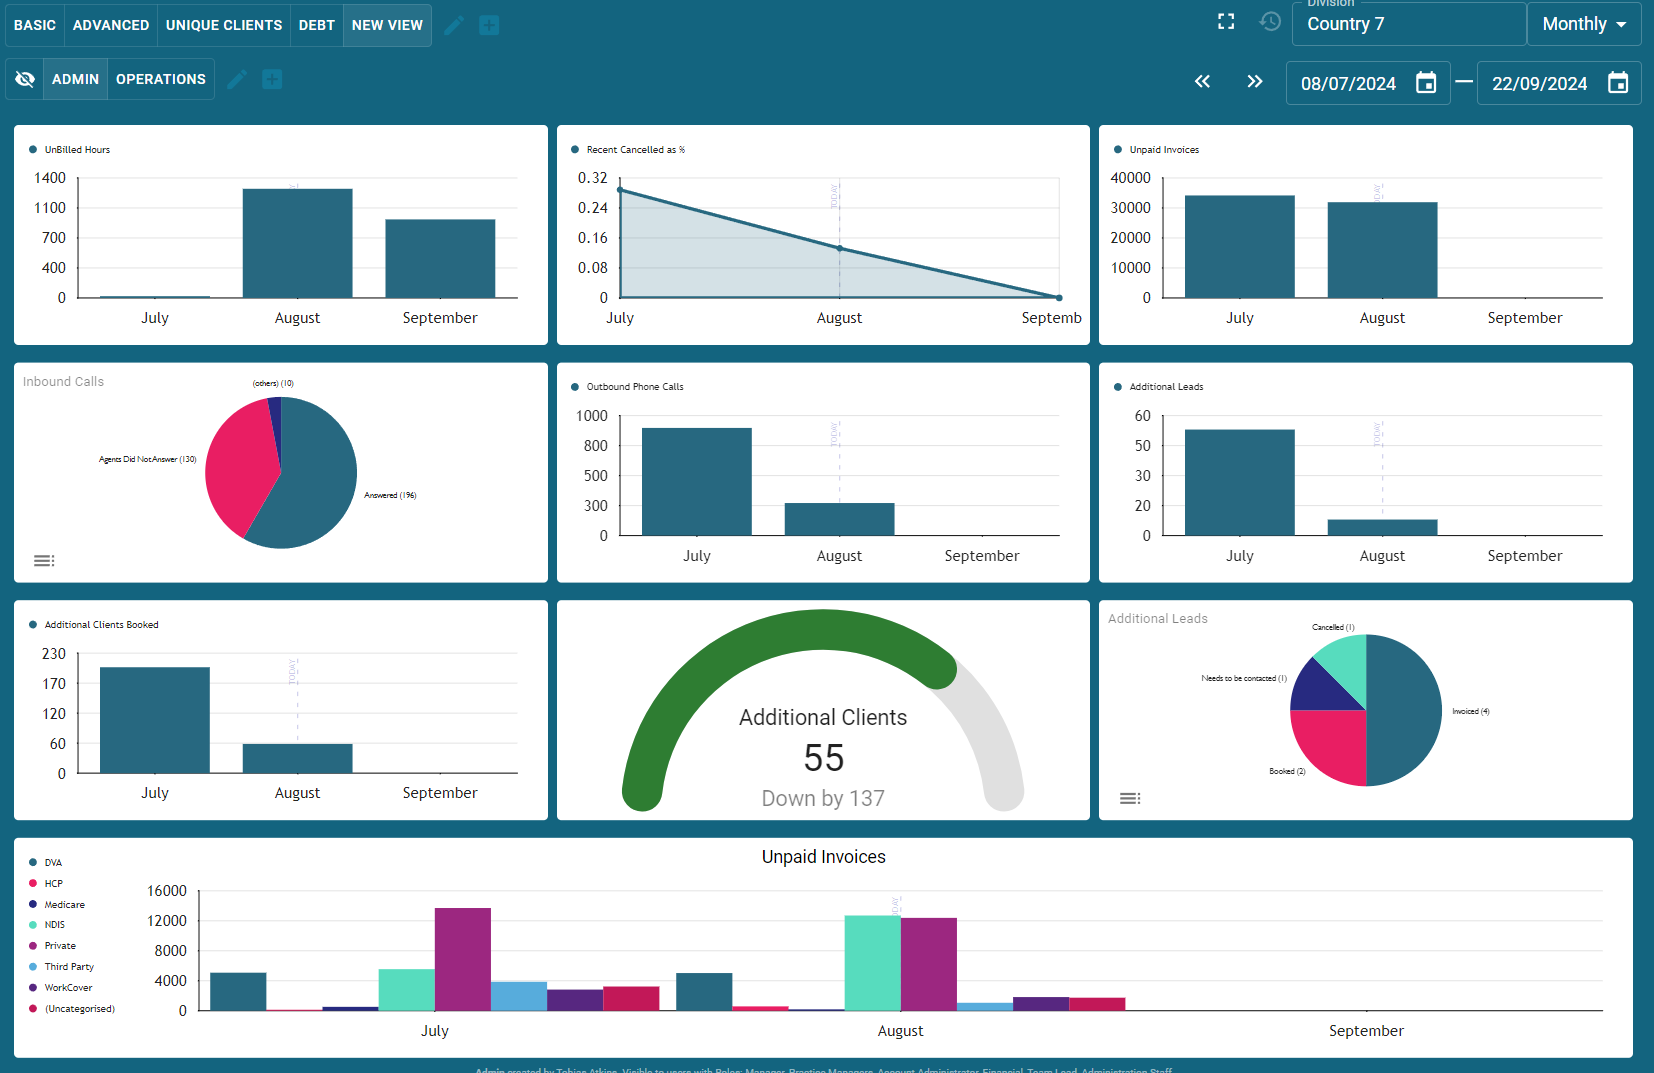This screenshot has width=1654, height=1073.
Task: Open the Inbound Calls chart menu
Action: pyautogui.click(x=44, y=561)
